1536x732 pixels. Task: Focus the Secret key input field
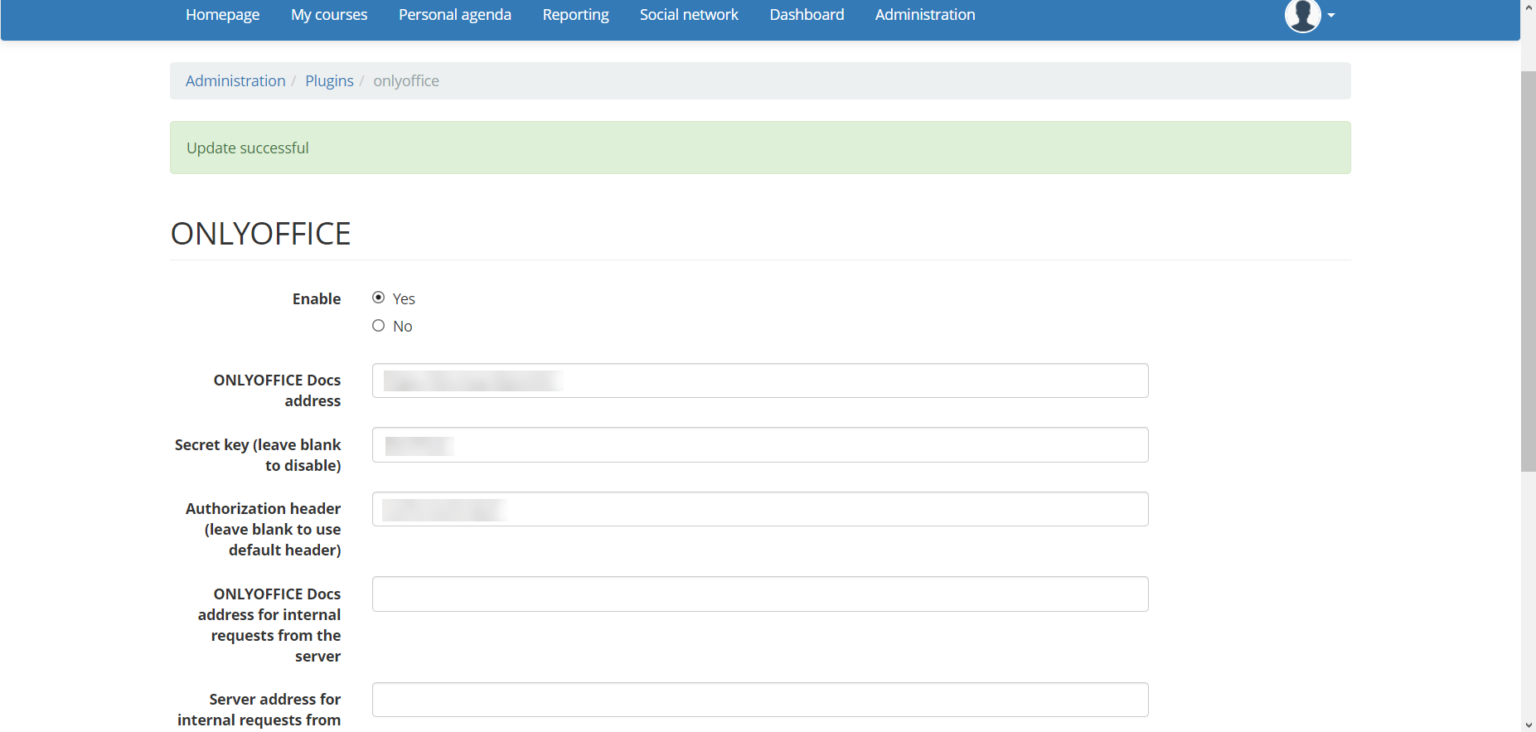(760, 444)
